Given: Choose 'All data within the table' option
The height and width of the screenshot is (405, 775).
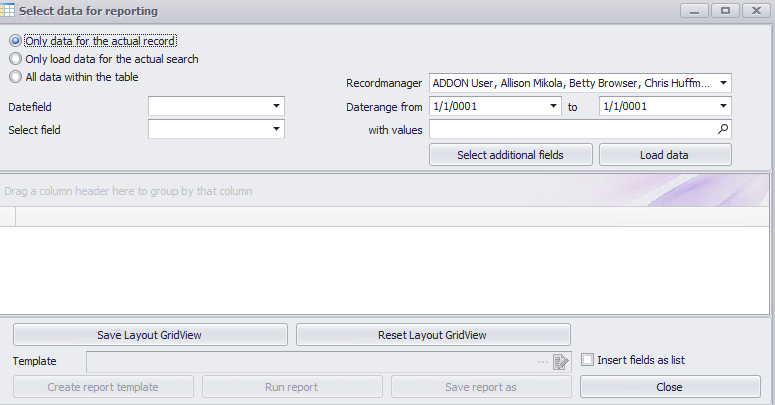Looking at the screenshot, I should click(15, 77).
